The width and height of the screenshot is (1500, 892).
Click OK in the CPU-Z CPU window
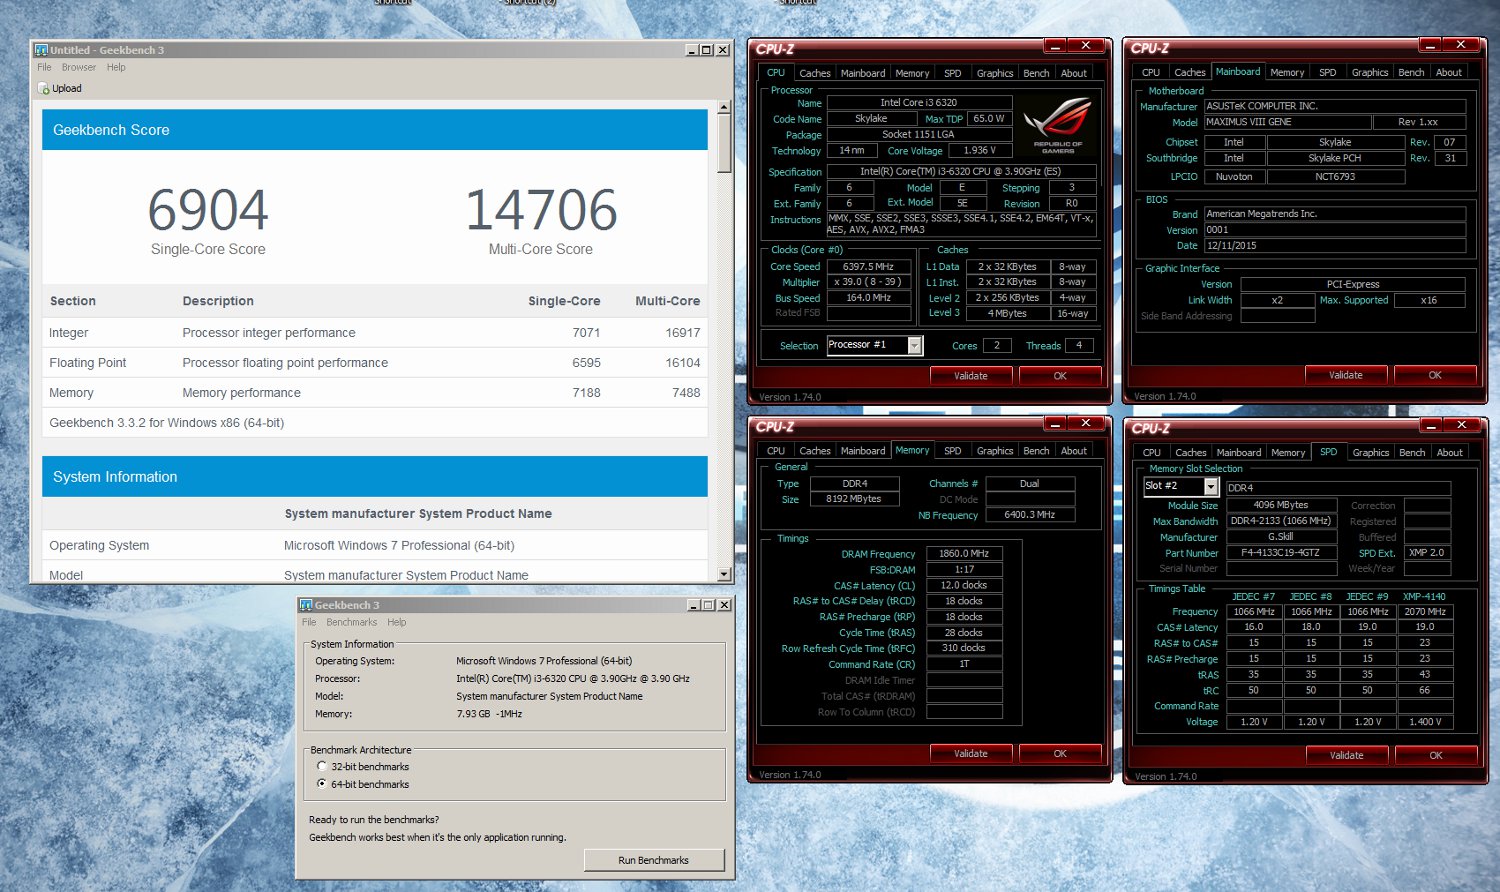1060,376
